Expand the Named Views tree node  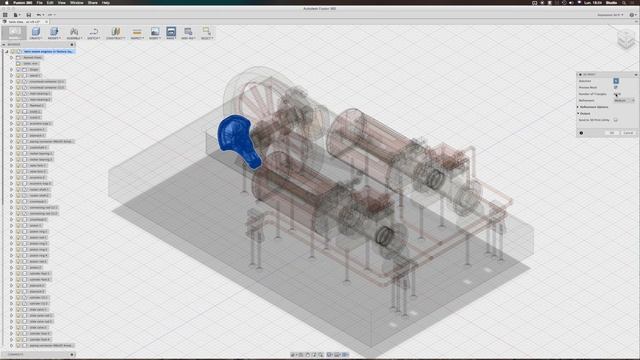[x=11, y=58]
